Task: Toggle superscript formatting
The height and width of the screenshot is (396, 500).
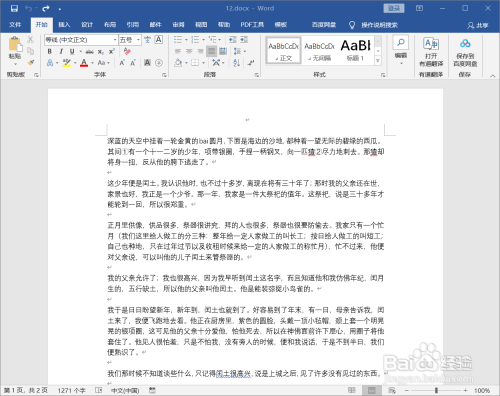Action: pyautogui.click(x=112, y=51)
